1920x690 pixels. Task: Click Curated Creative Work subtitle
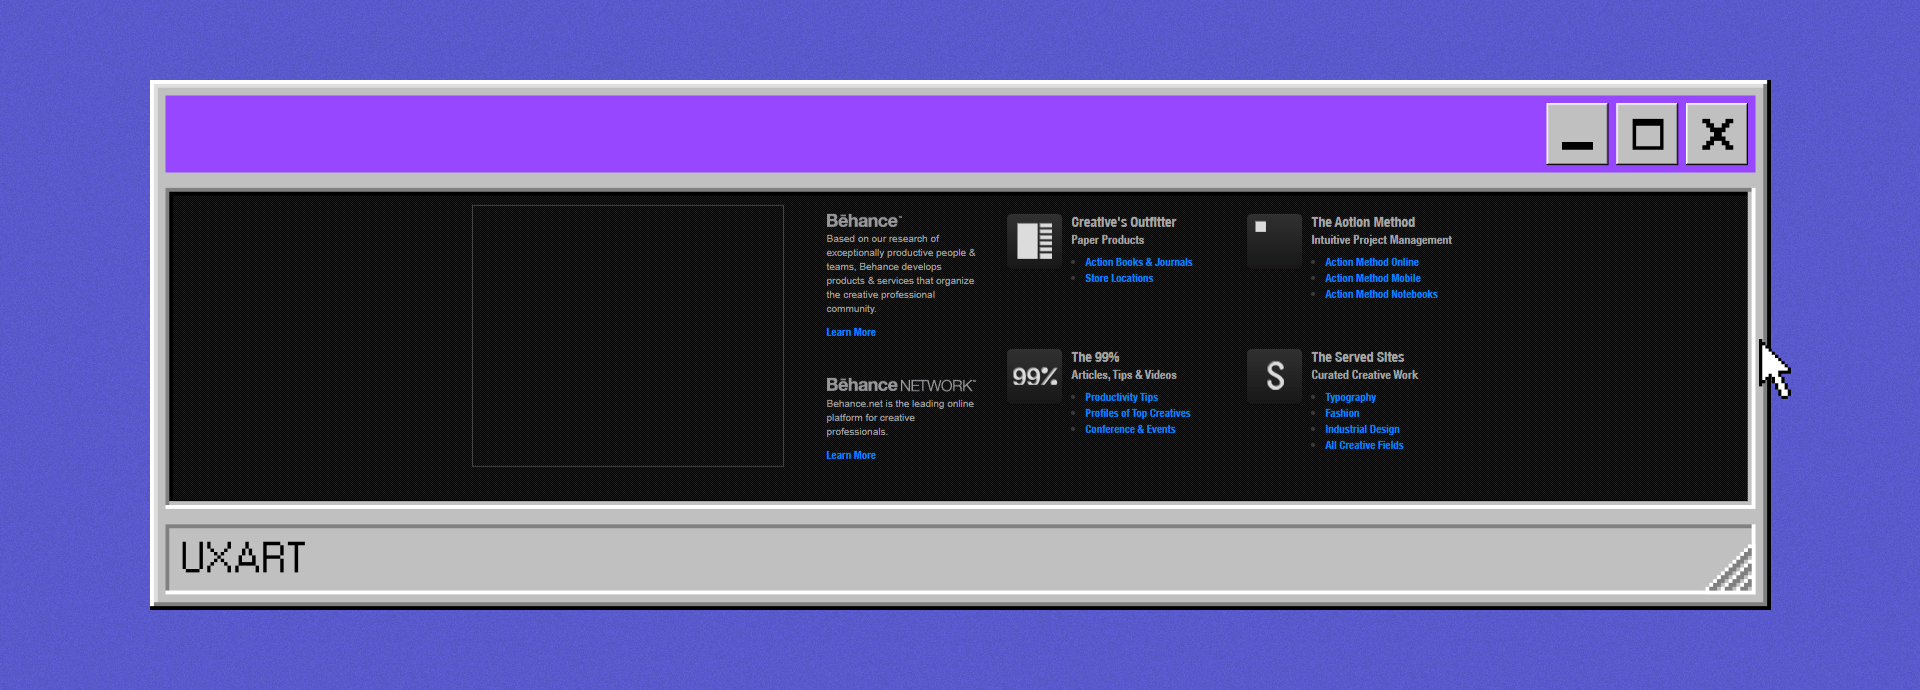tap(1364, 375)
